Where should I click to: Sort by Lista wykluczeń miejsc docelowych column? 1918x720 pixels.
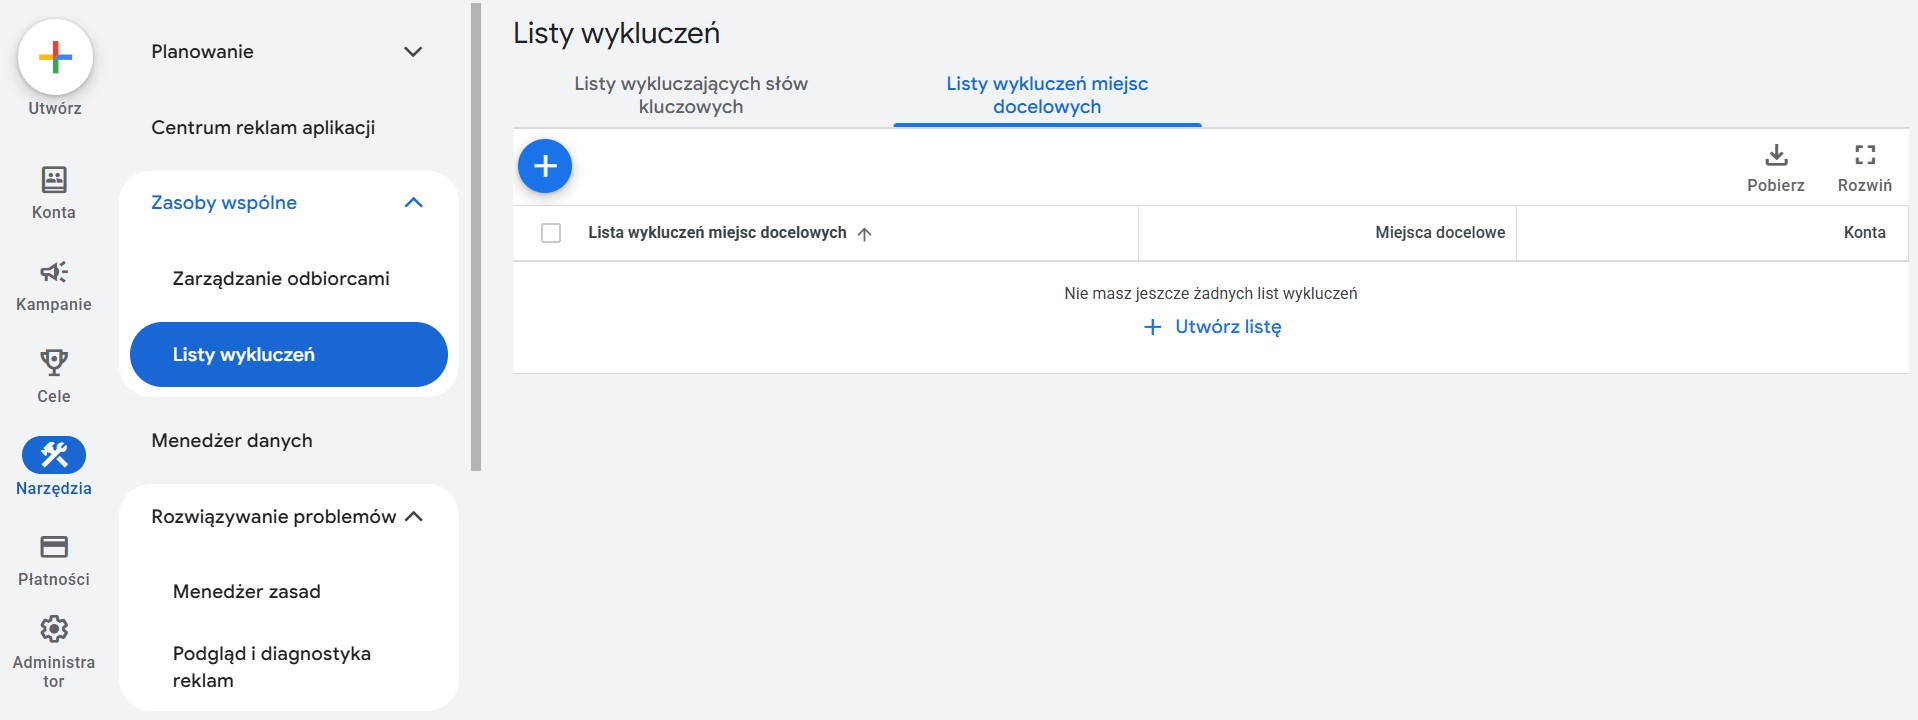click(717, 233)
